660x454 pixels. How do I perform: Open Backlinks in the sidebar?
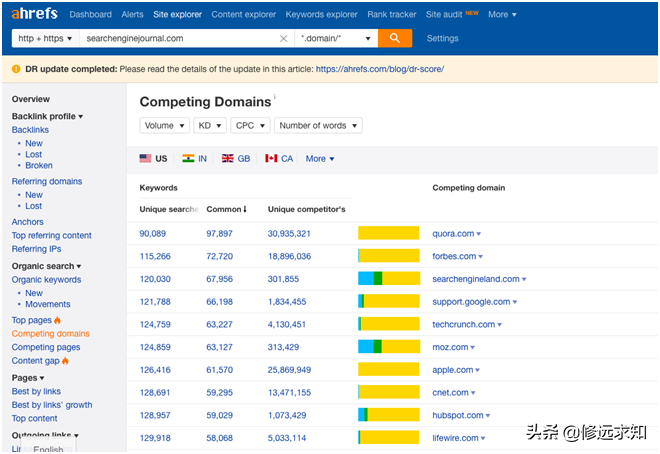30,130
